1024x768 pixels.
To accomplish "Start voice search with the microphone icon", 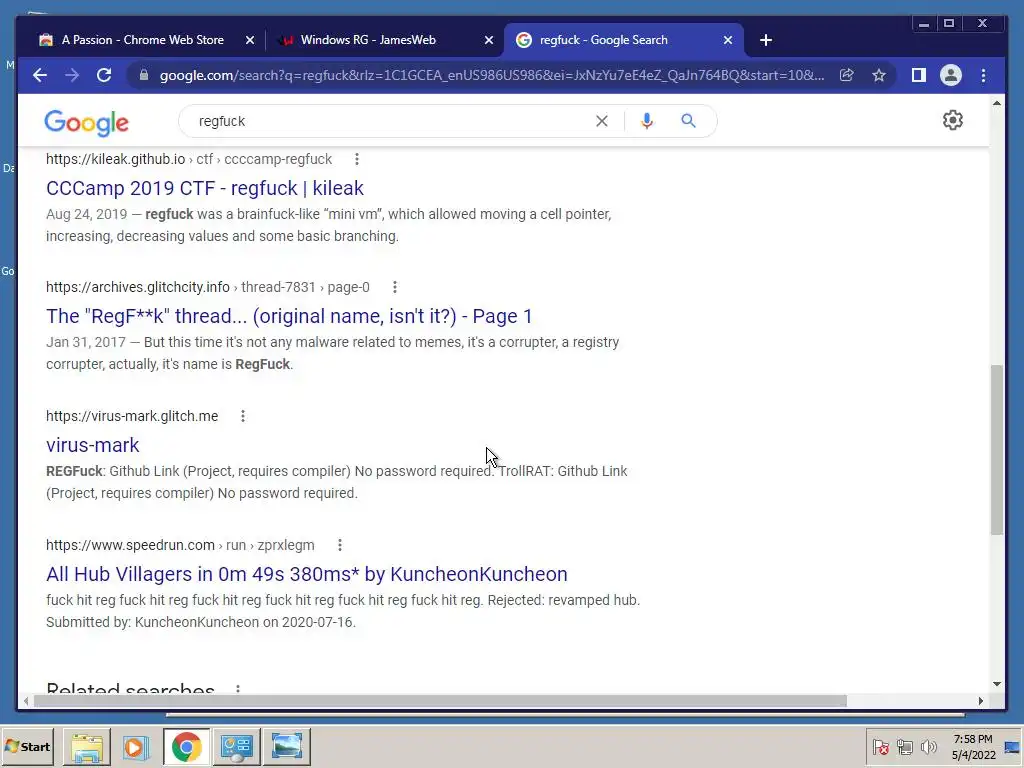I will 647,121.
